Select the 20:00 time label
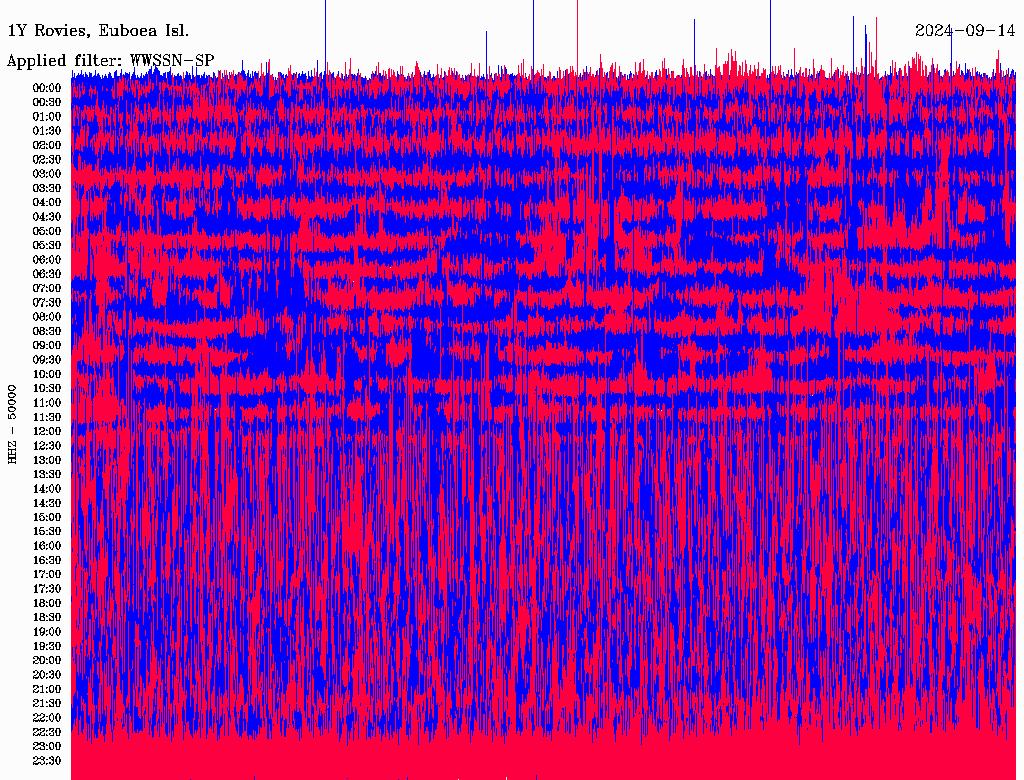 coord(47,660)
